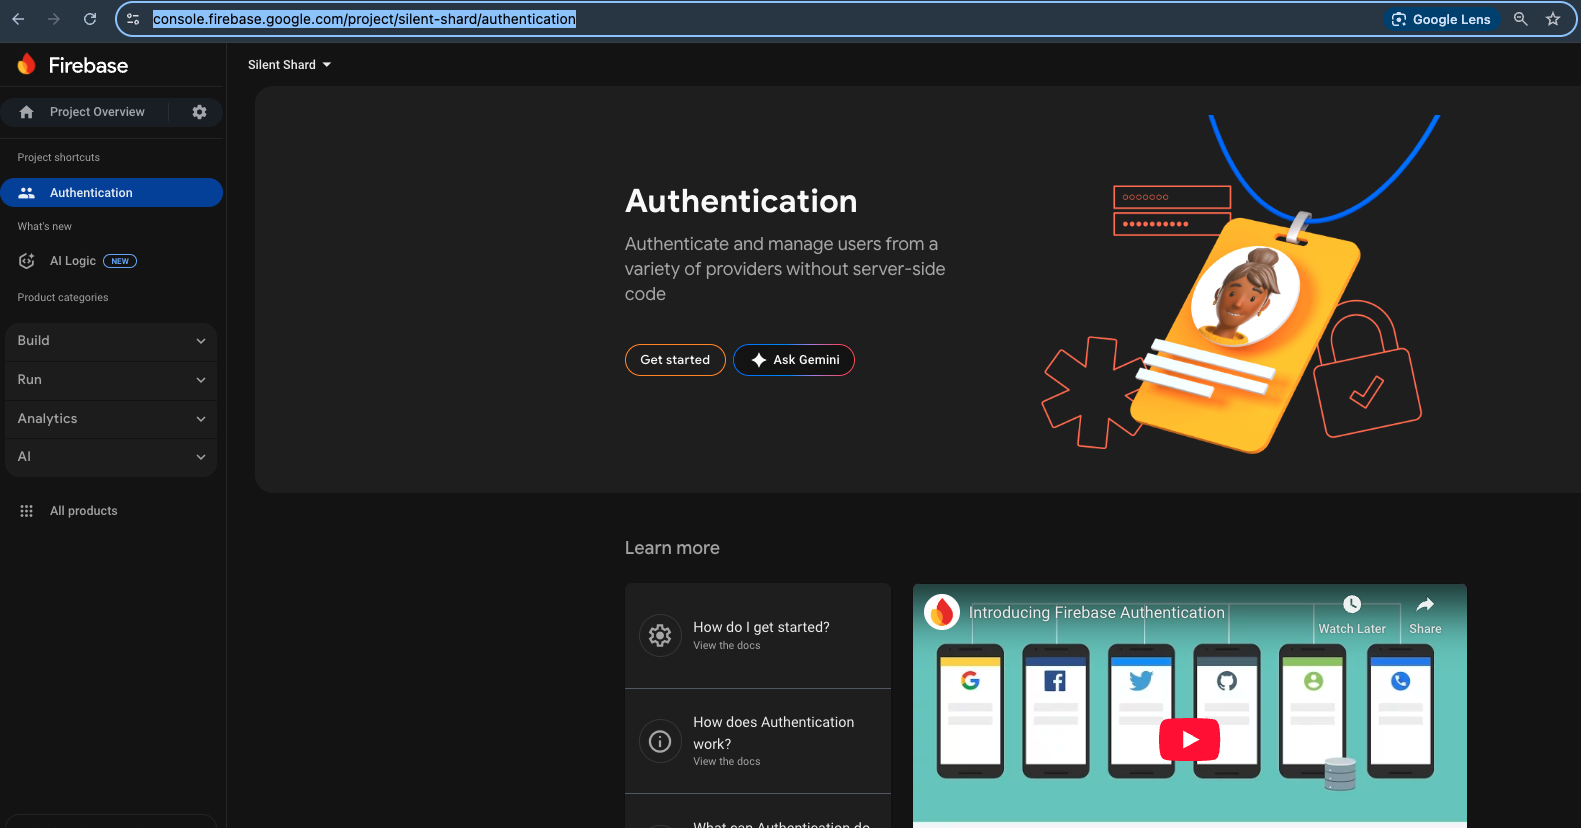Click the browser forward arrow
This screenshot has width=1581, height=828.
click(x=54, y=19)
